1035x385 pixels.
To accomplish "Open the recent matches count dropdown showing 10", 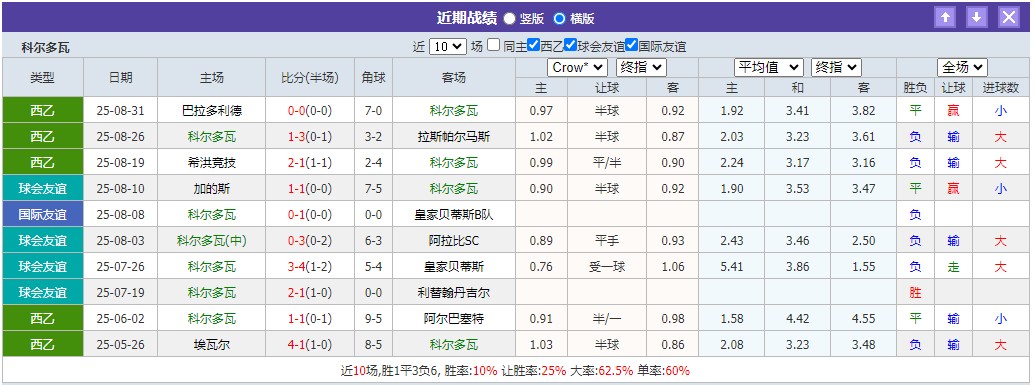I will pyautogui.click(x=448, y=46).
